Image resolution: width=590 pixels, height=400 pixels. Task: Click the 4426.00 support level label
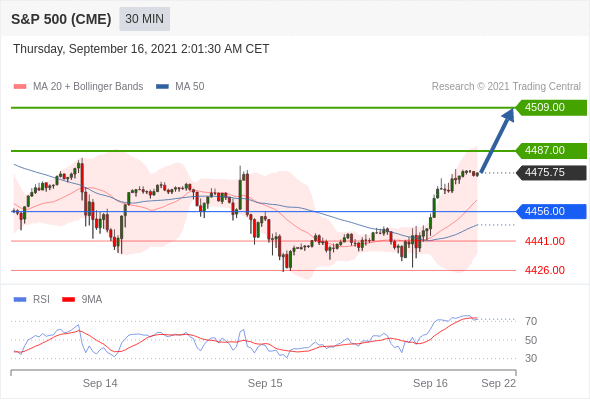click(544, 270)
